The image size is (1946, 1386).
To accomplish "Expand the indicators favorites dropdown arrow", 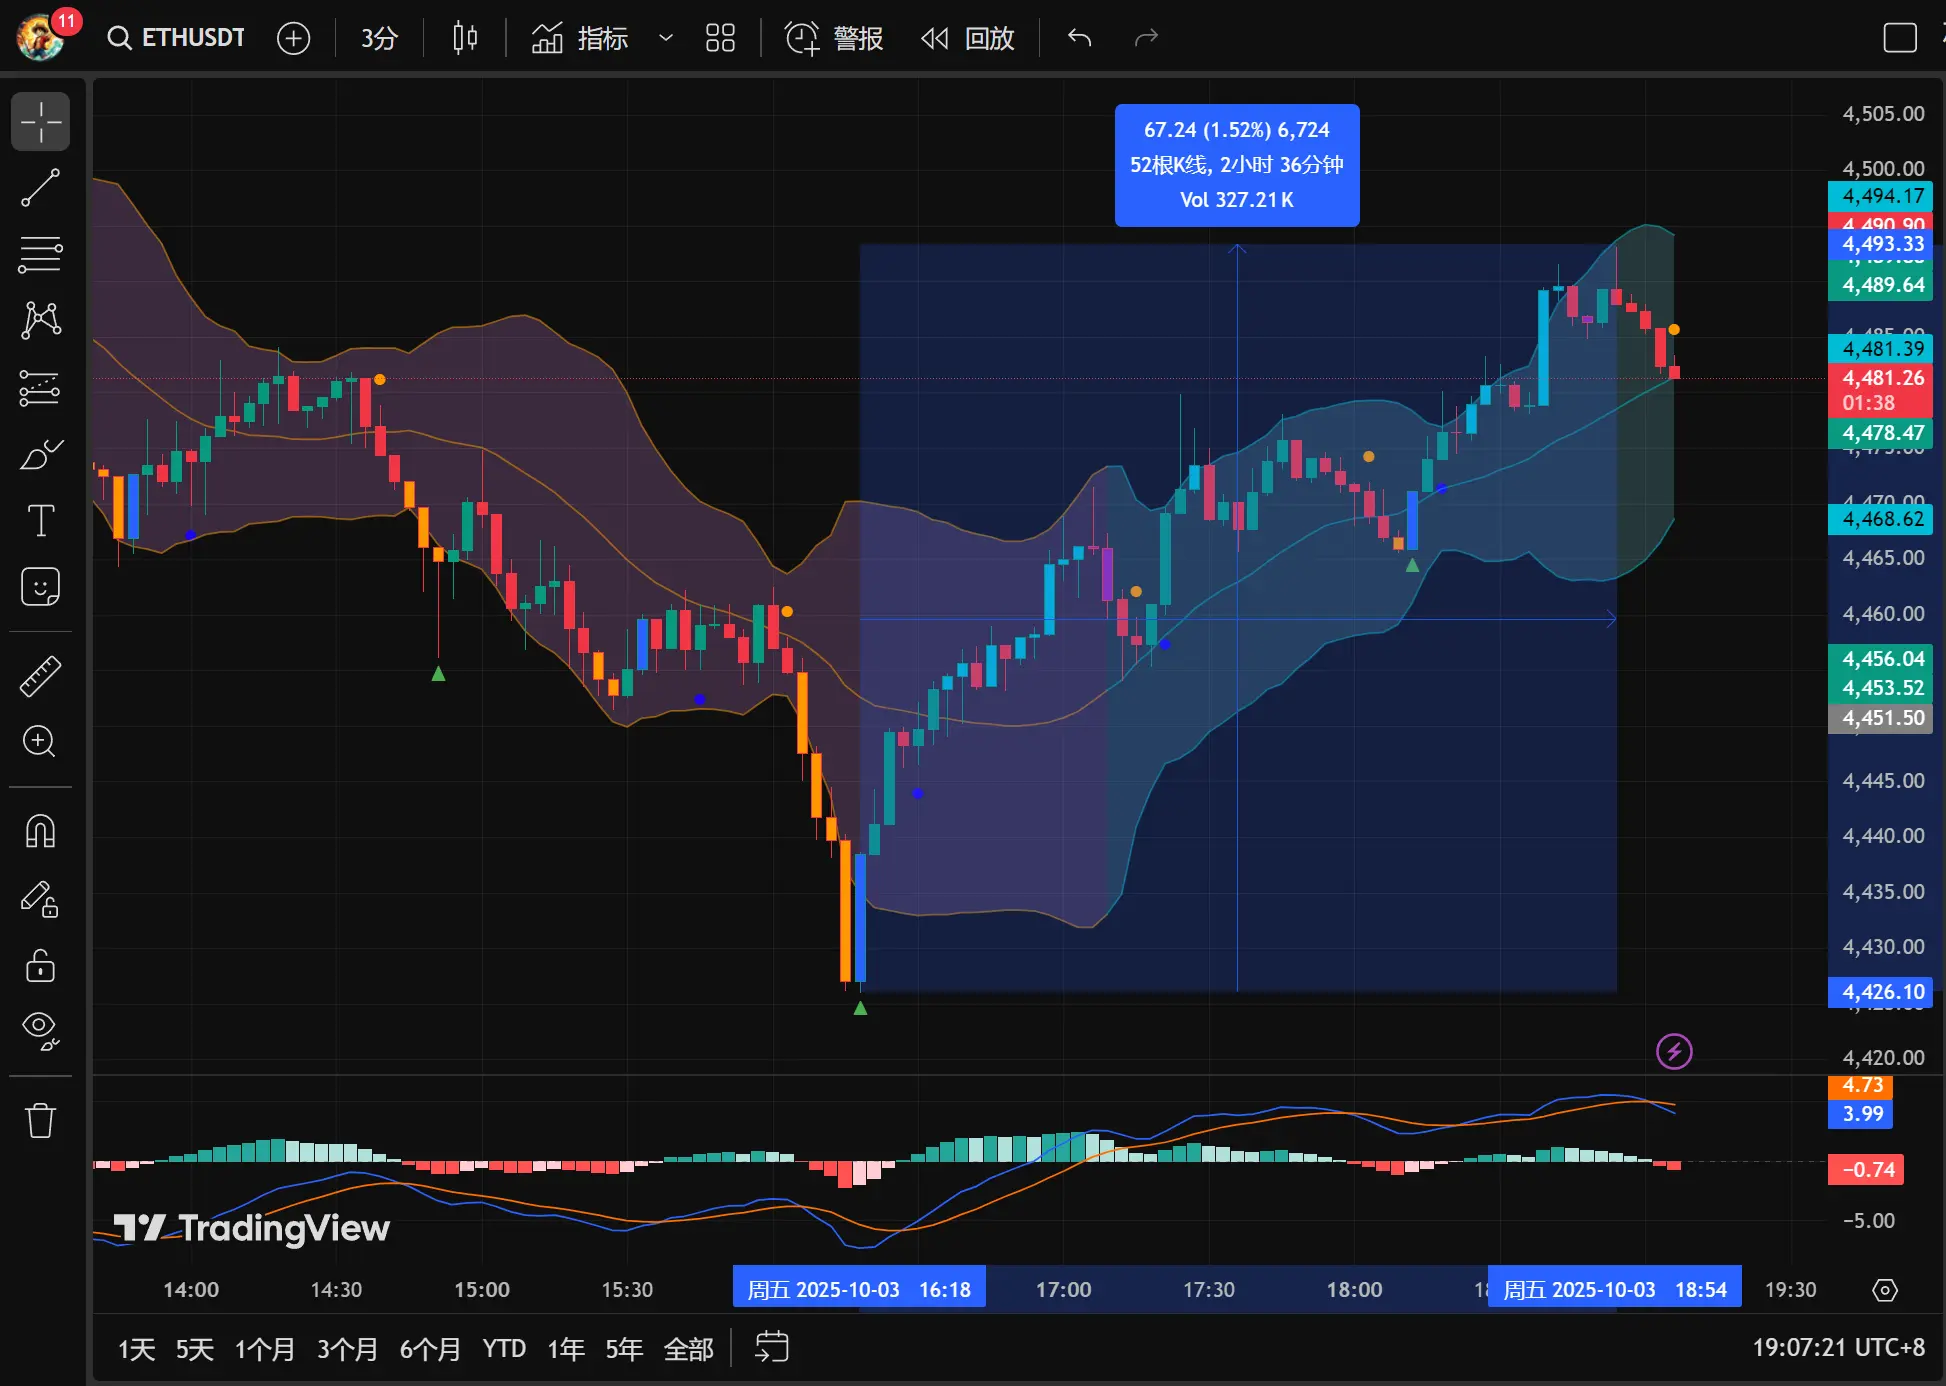I will [665, 38].
